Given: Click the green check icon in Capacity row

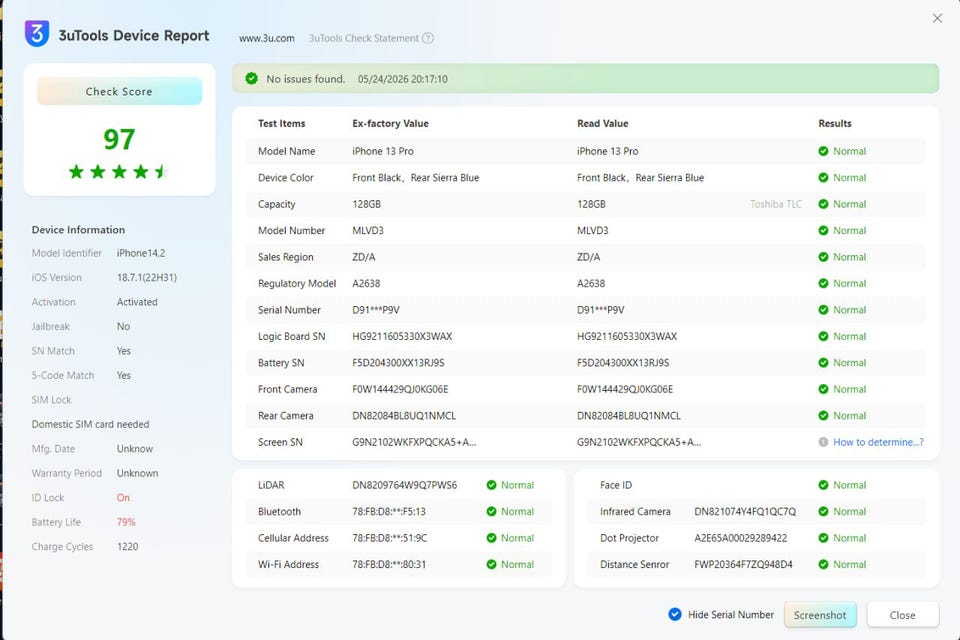Looking at the screenshot, I should point(823,204).
